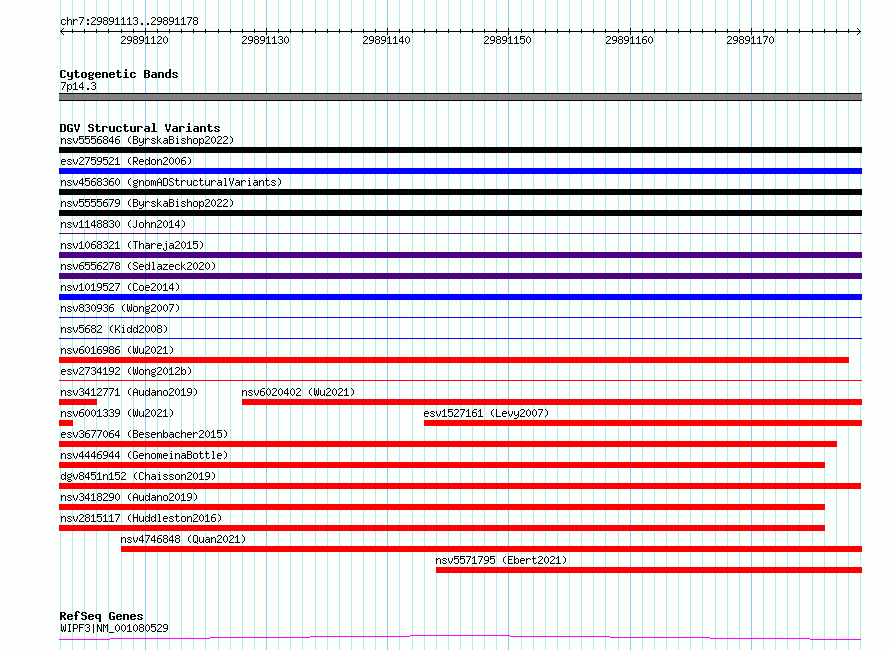The width and height of the screenshot is (890, 650).
Task: Click ruler position 29891160
Action: [x=629, y=40]
